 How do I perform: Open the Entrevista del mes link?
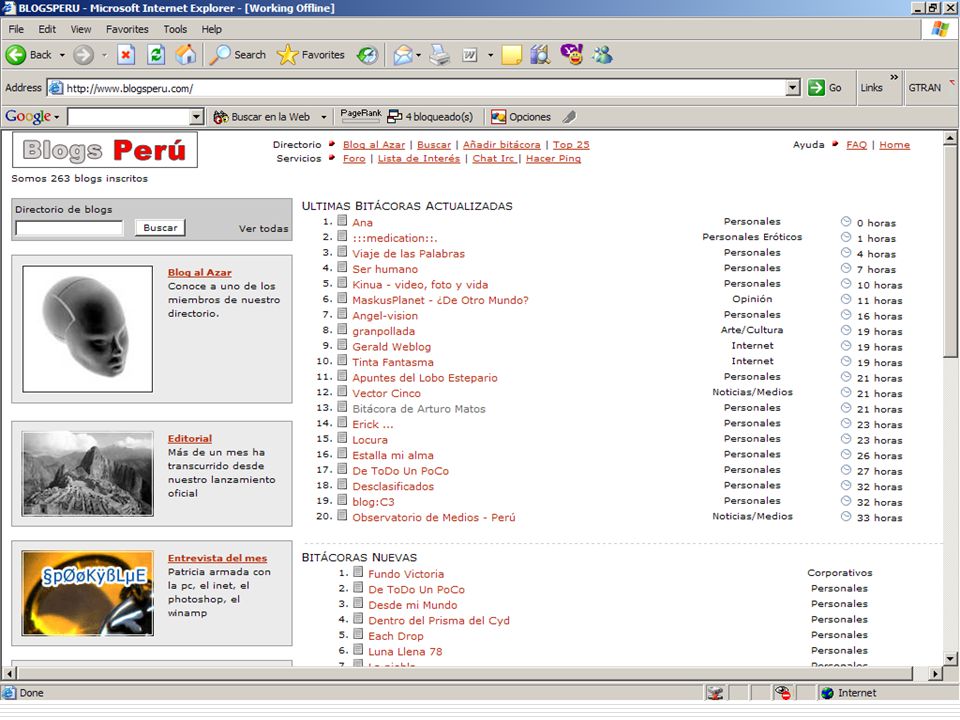(x=217, y=558)
